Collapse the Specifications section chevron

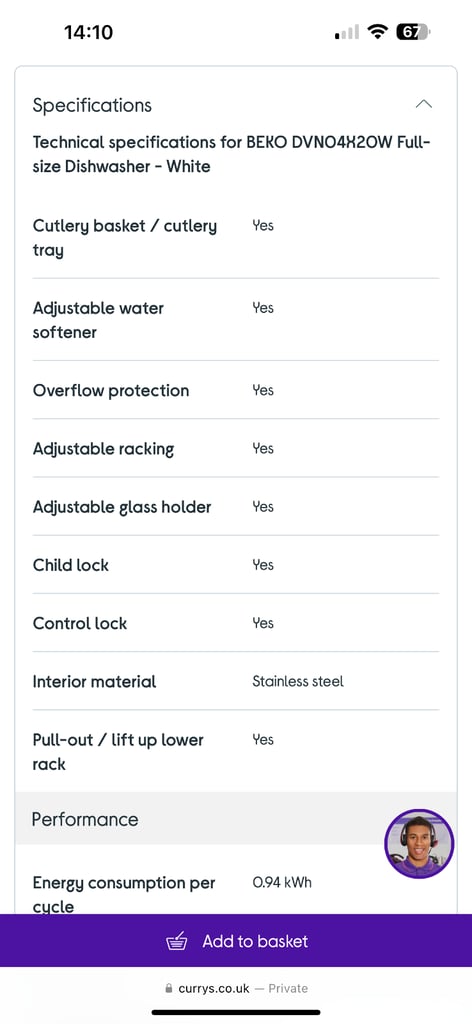point(424,104)
